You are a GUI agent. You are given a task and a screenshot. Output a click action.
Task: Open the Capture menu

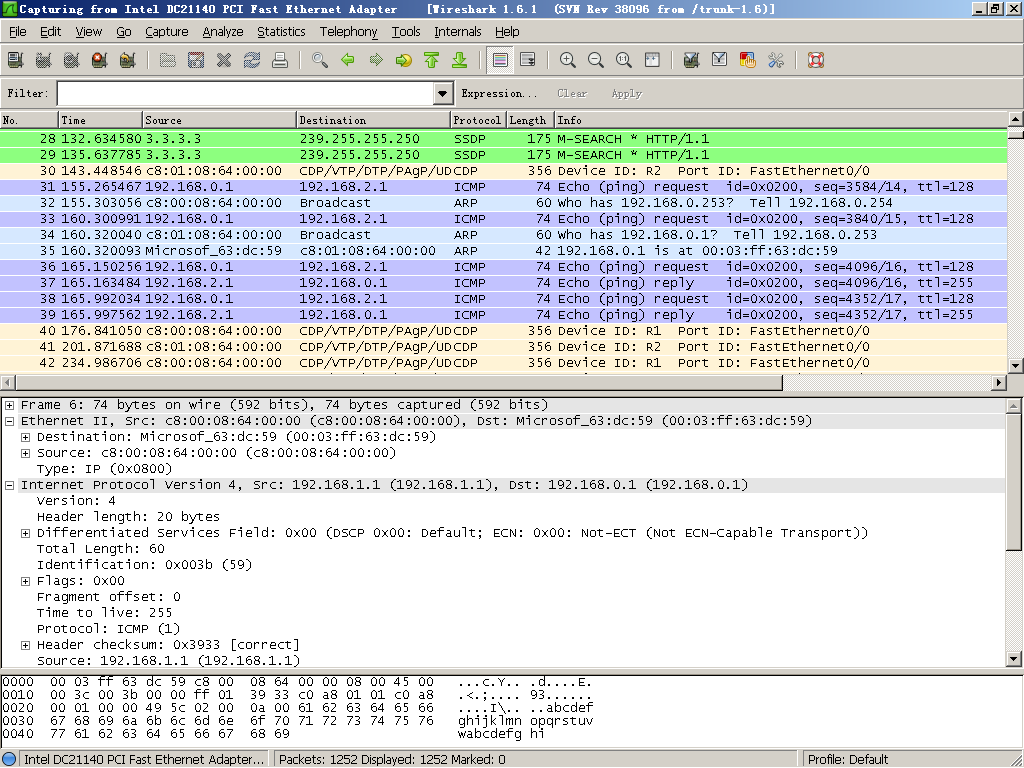[167, 31]
